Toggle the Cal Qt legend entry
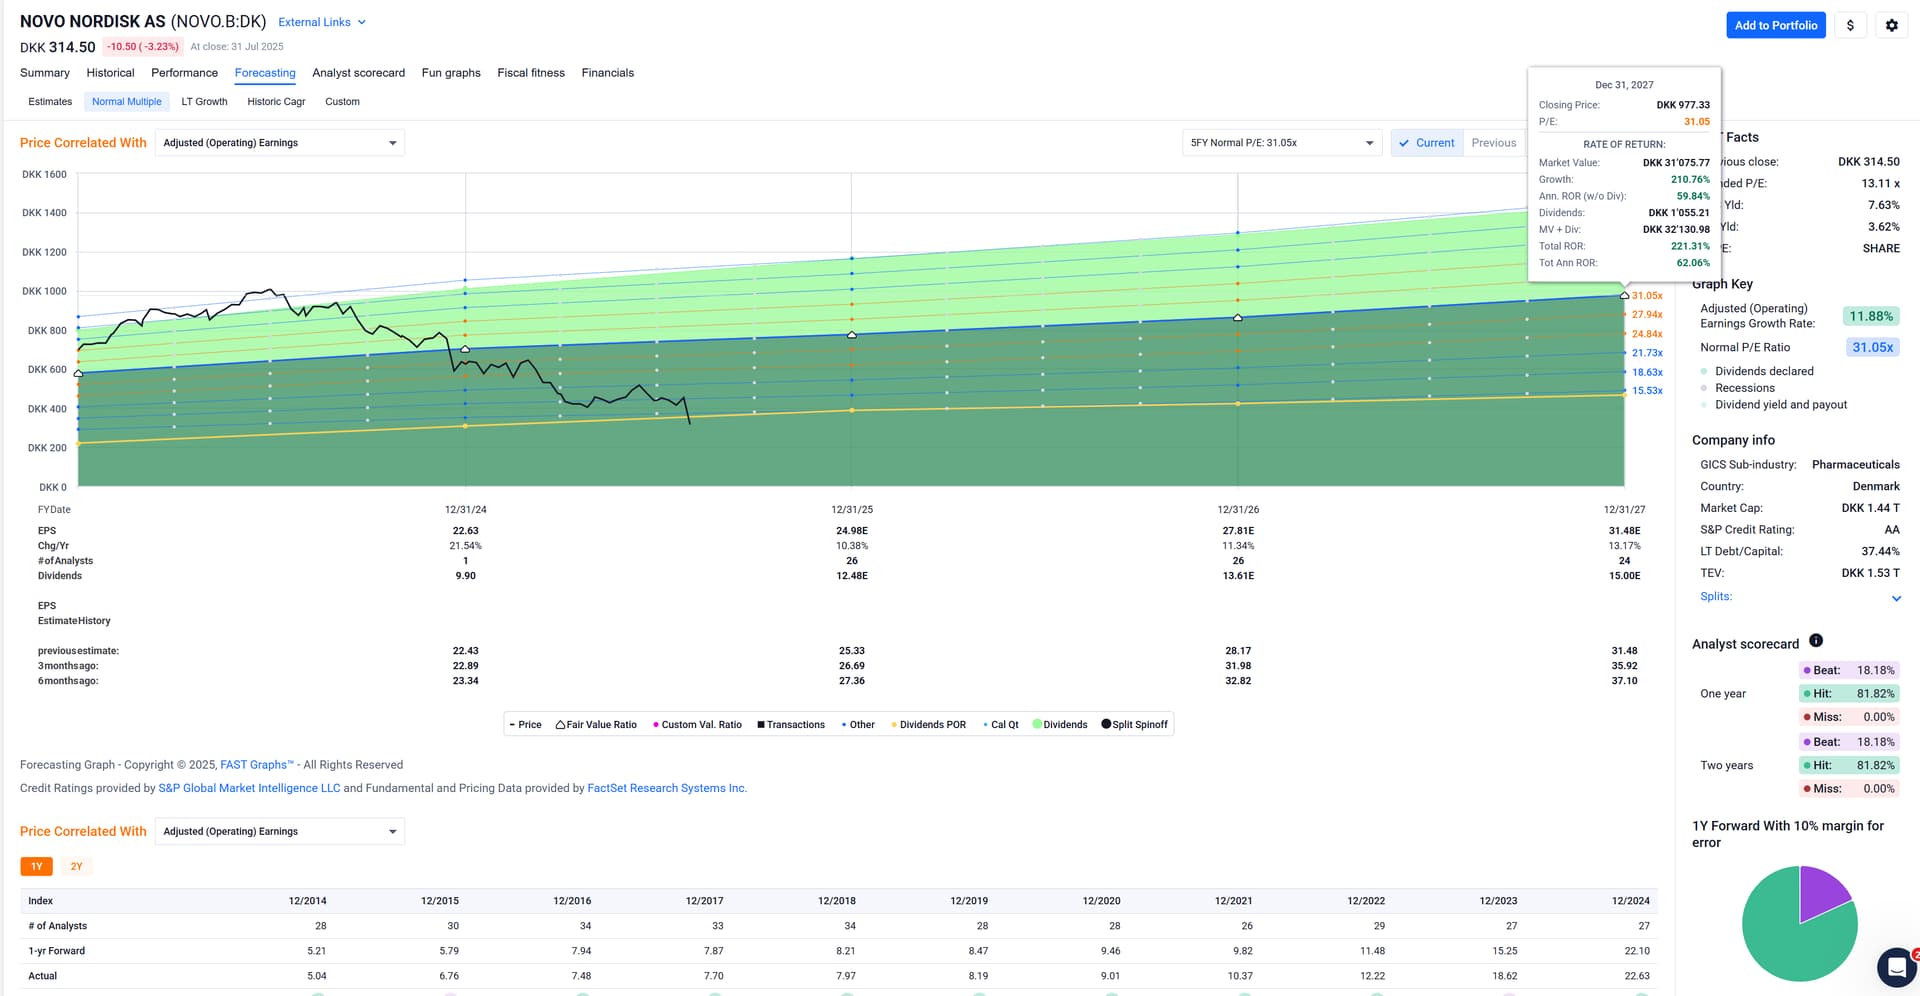 pos(1000,725)
